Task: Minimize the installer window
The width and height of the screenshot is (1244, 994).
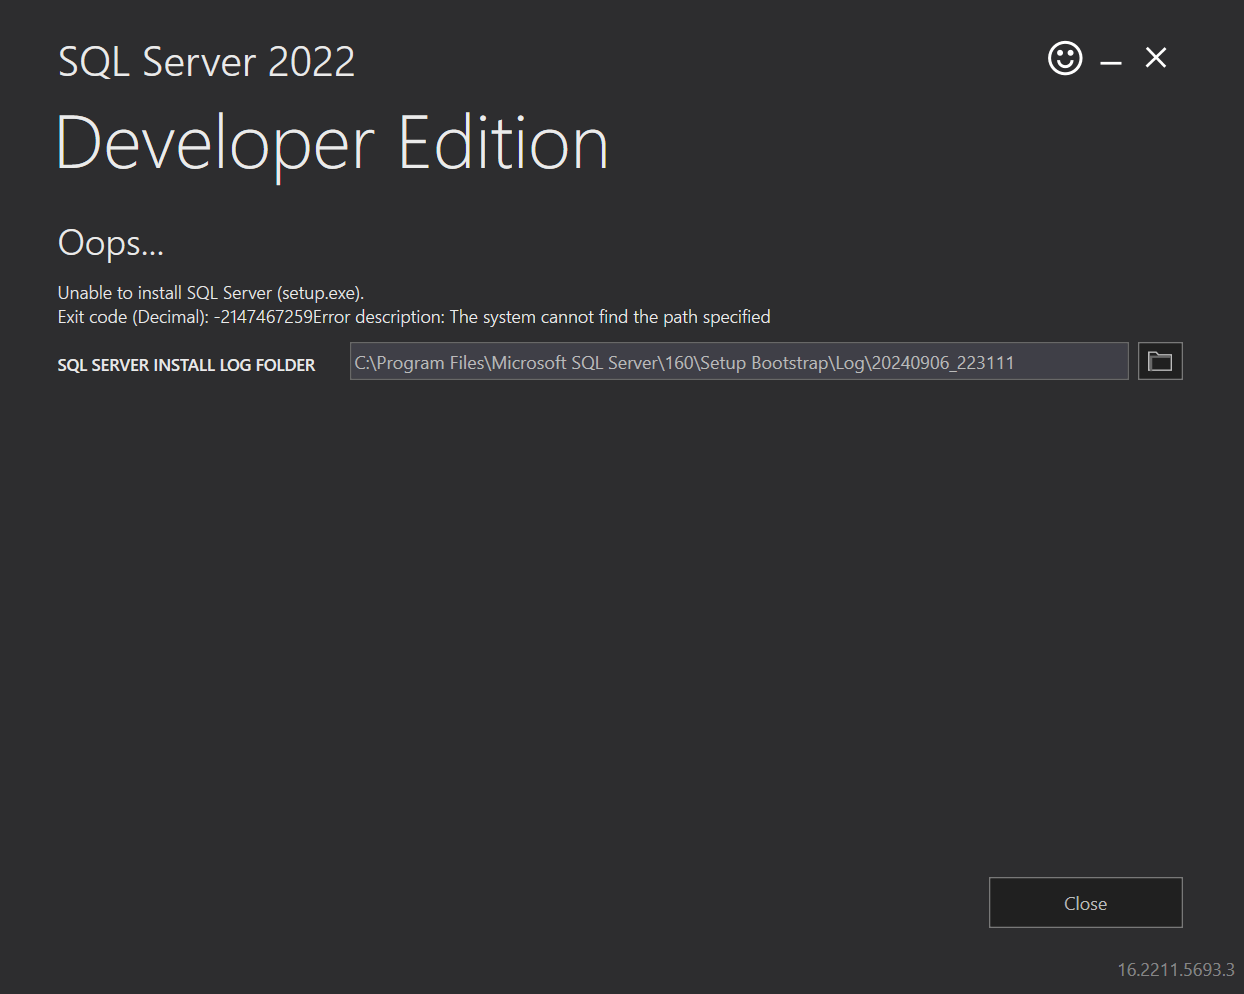Action: 1110,60
